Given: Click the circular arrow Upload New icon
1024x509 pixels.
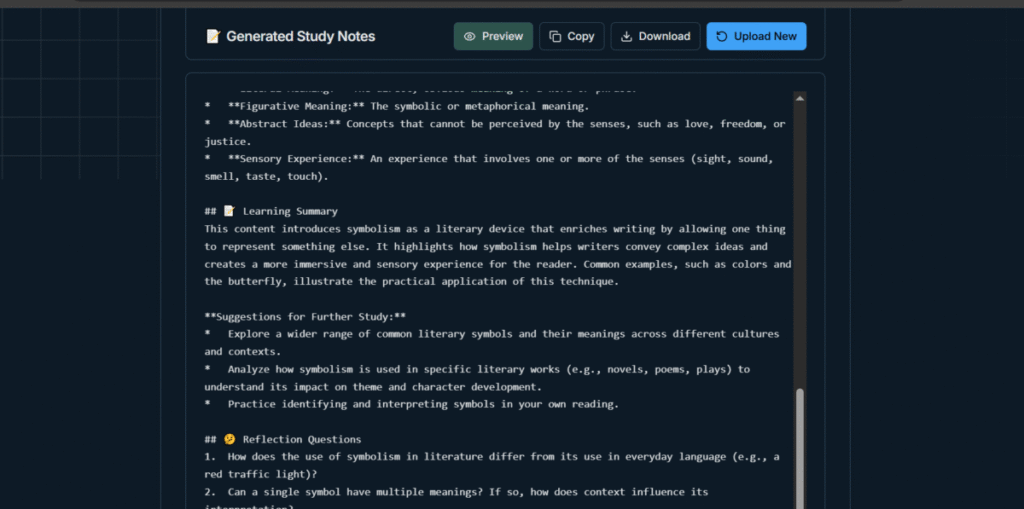Looking at the screenshot, I should pos(722,37).
